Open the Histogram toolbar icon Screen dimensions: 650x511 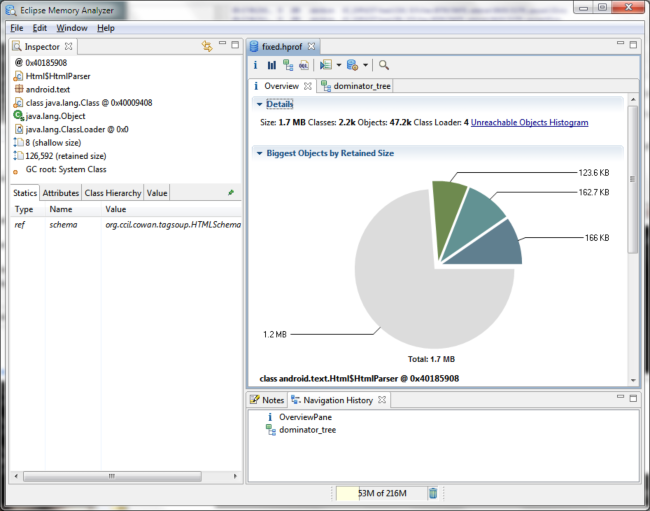tap(272, 65)
